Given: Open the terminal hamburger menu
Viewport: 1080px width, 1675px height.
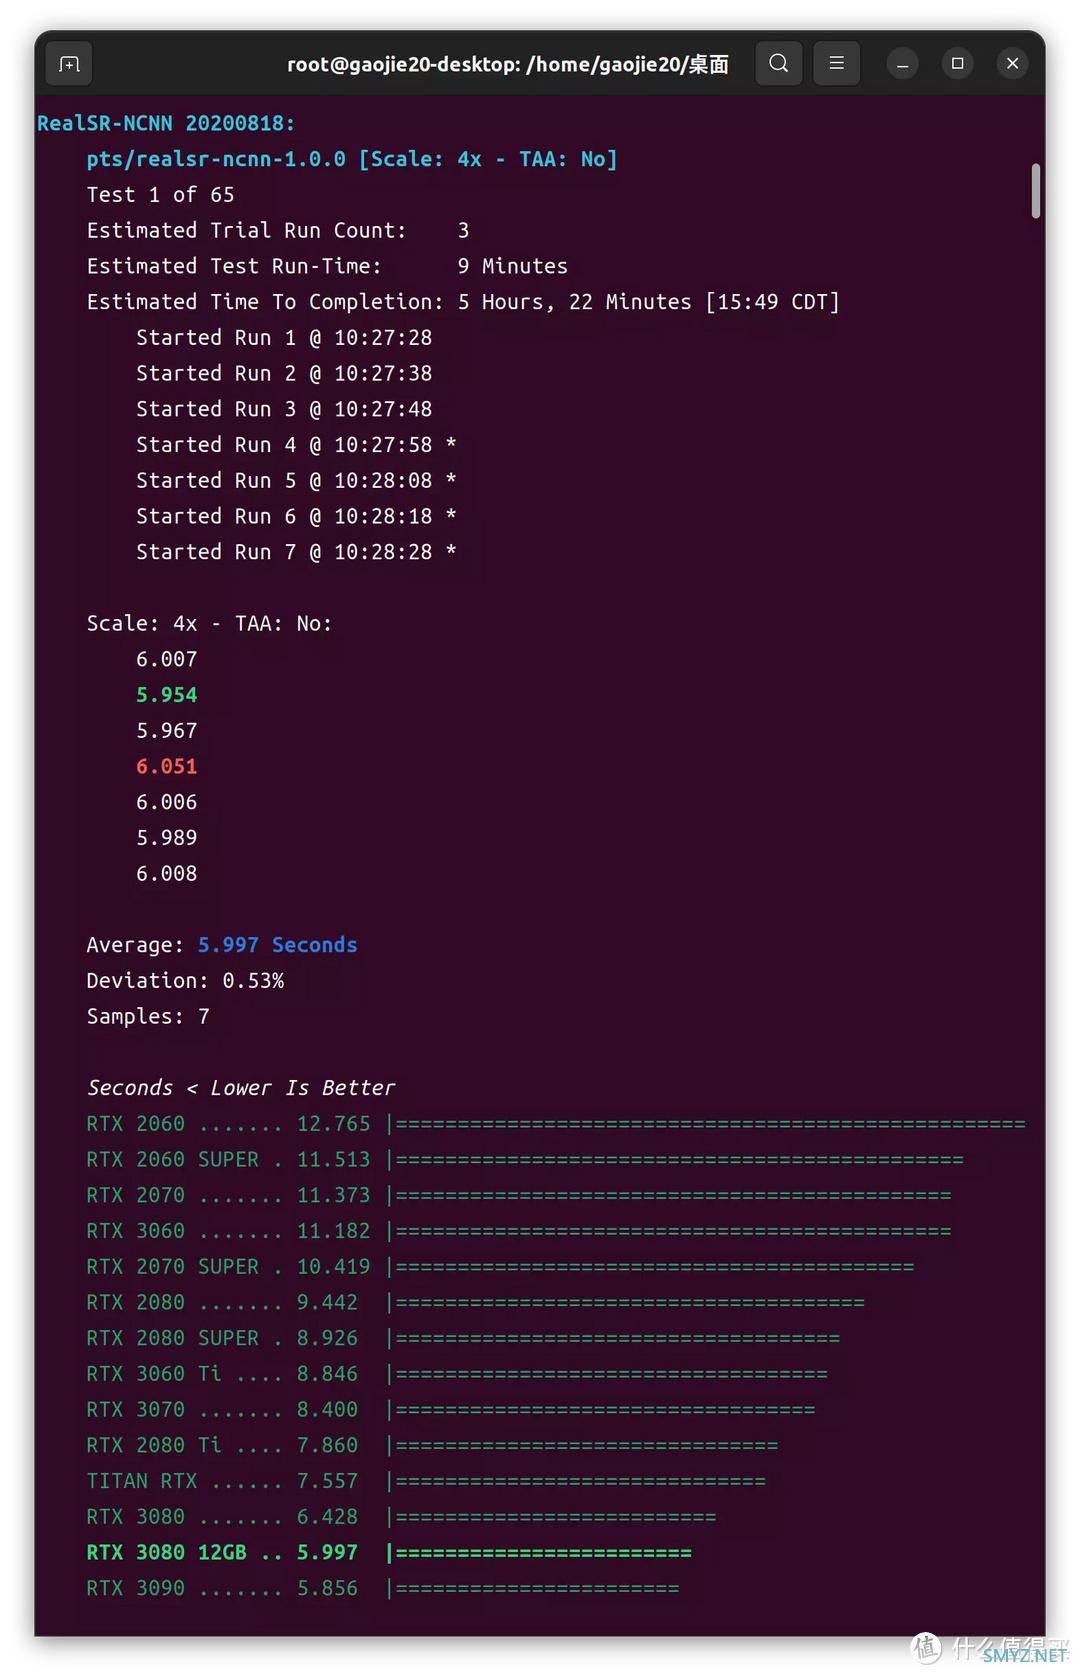Looking at the screenshot, I should click(x=837, y=64).
